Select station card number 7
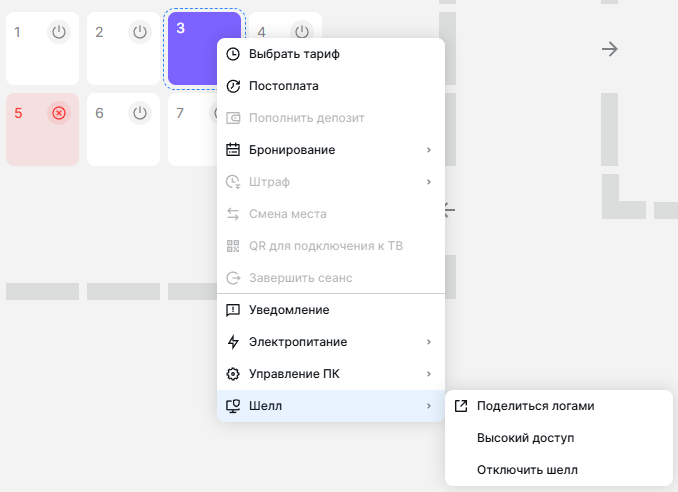The image size is (678, 492). 192,130
